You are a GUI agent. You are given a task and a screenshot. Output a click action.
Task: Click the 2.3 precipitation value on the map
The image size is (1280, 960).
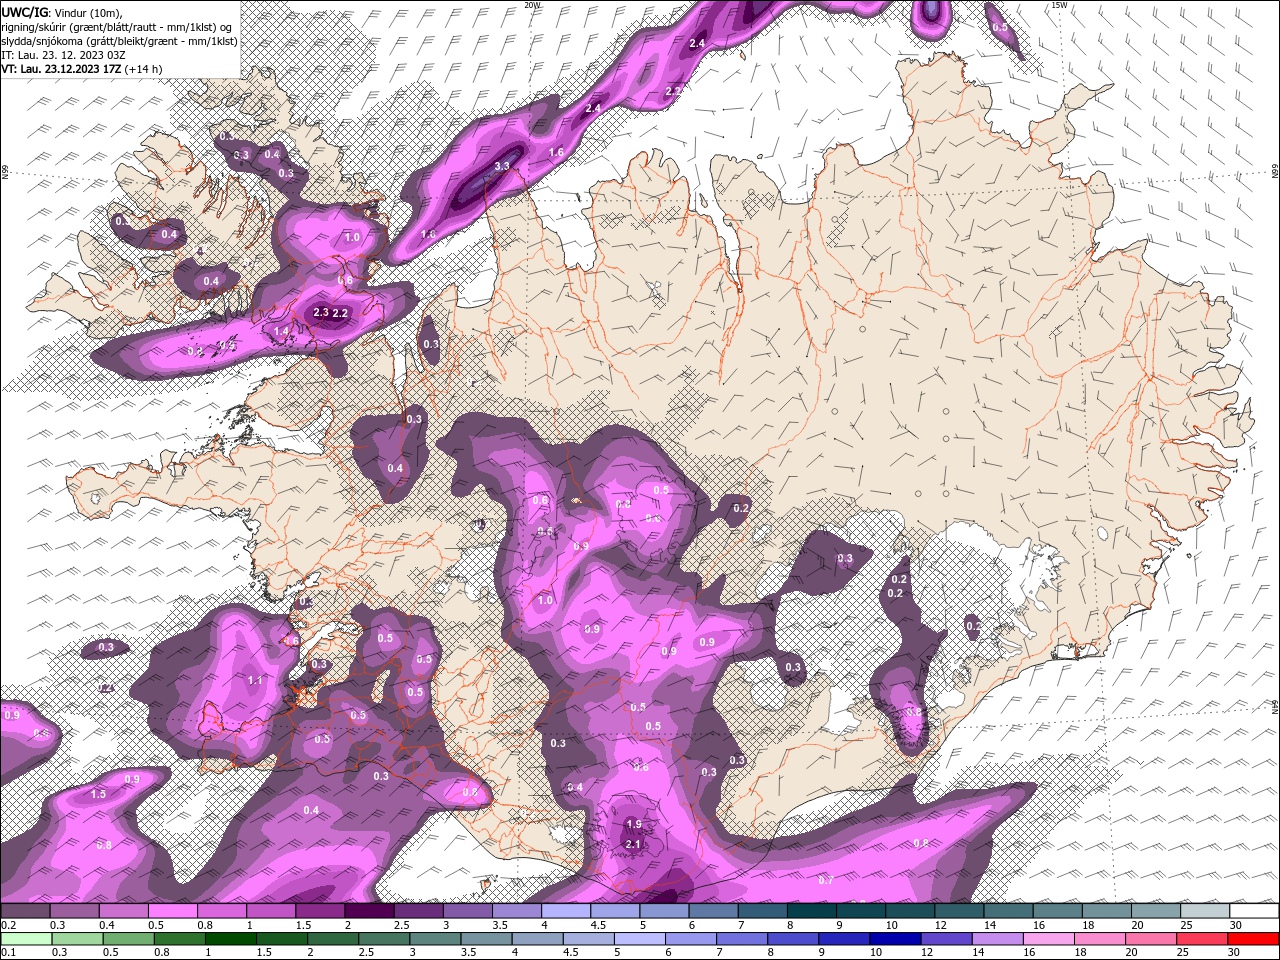point(321,313)
